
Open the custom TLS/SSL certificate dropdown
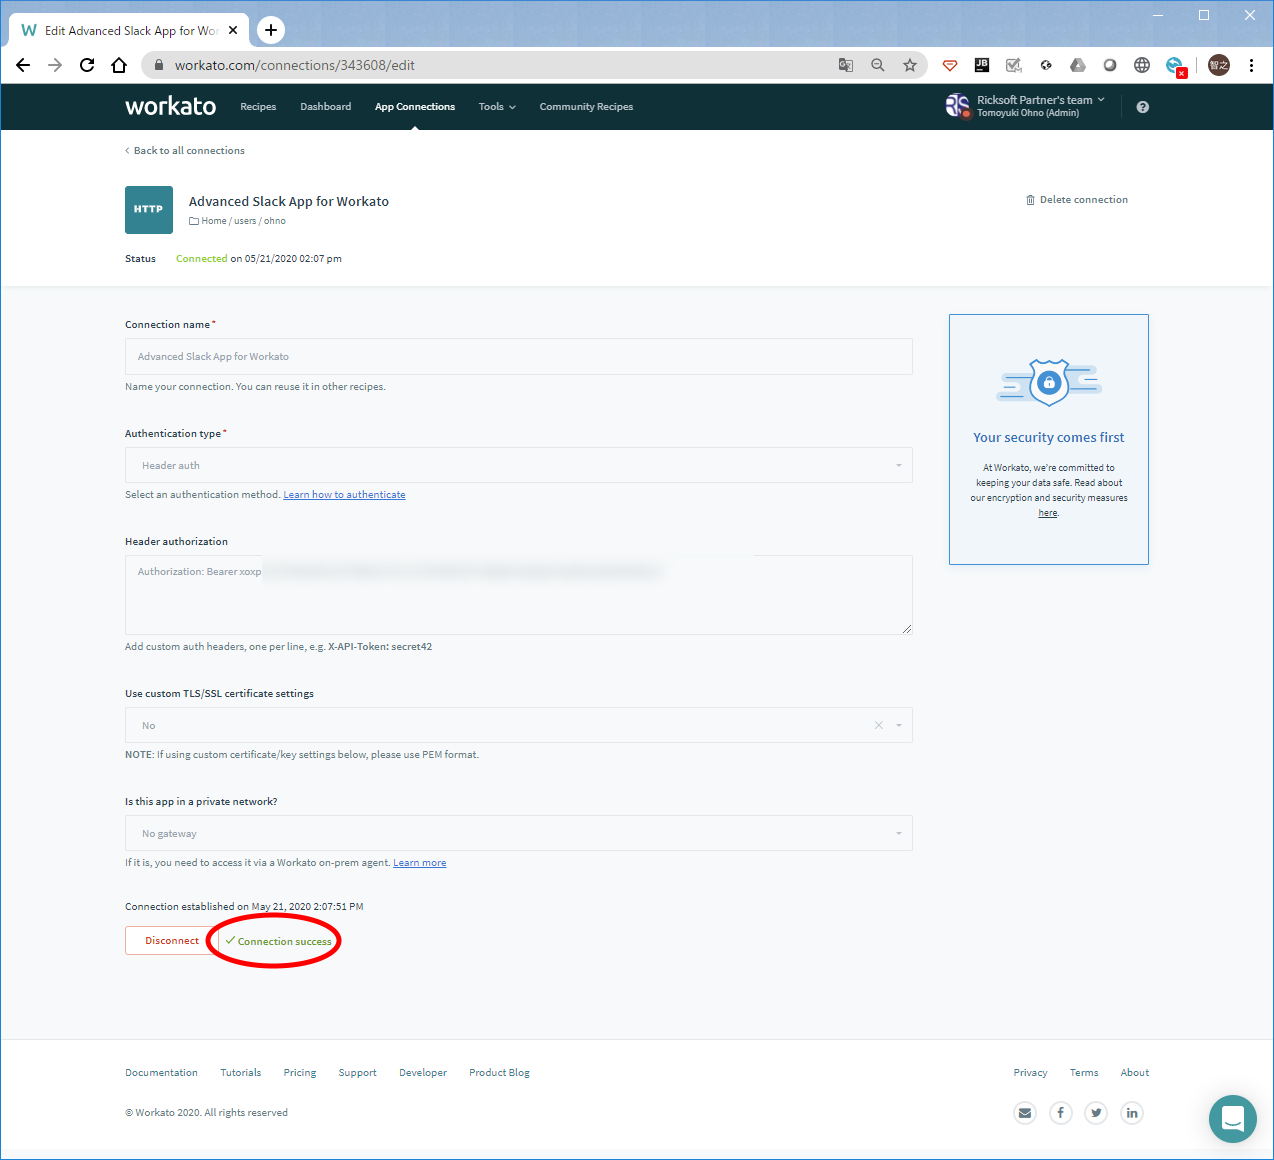coord(519,725)
